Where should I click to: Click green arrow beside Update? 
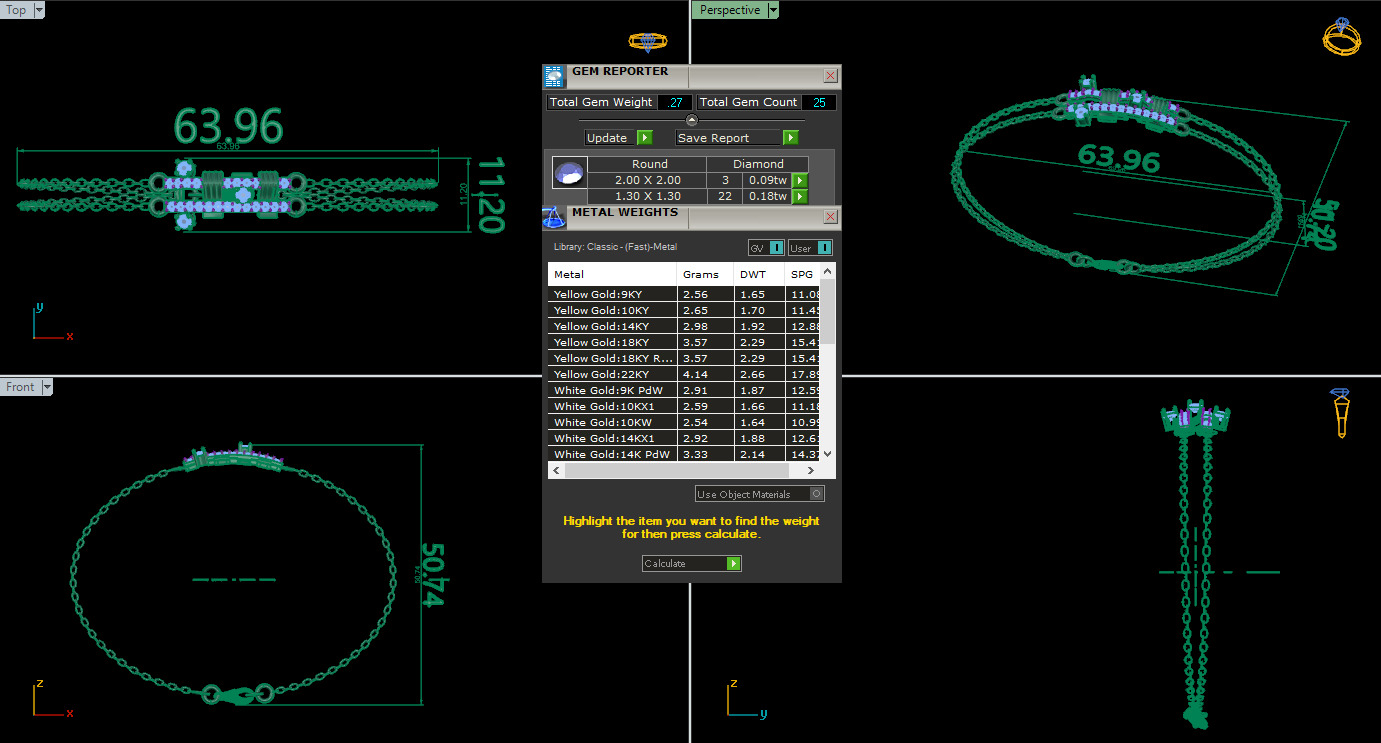[x=645, y=138]
